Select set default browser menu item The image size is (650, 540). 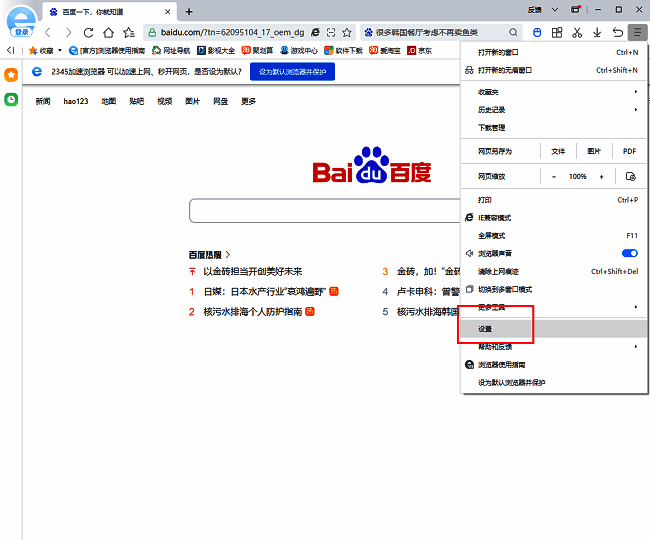pyautogui.click(x=553, y=383)
